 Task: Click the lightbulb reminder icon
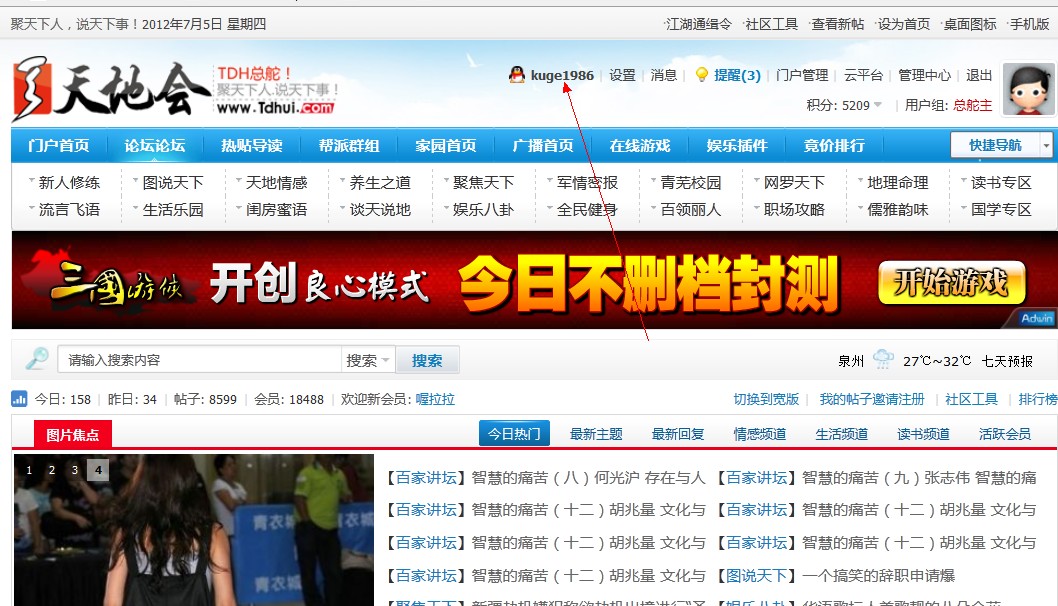click(x=702, y=75)
